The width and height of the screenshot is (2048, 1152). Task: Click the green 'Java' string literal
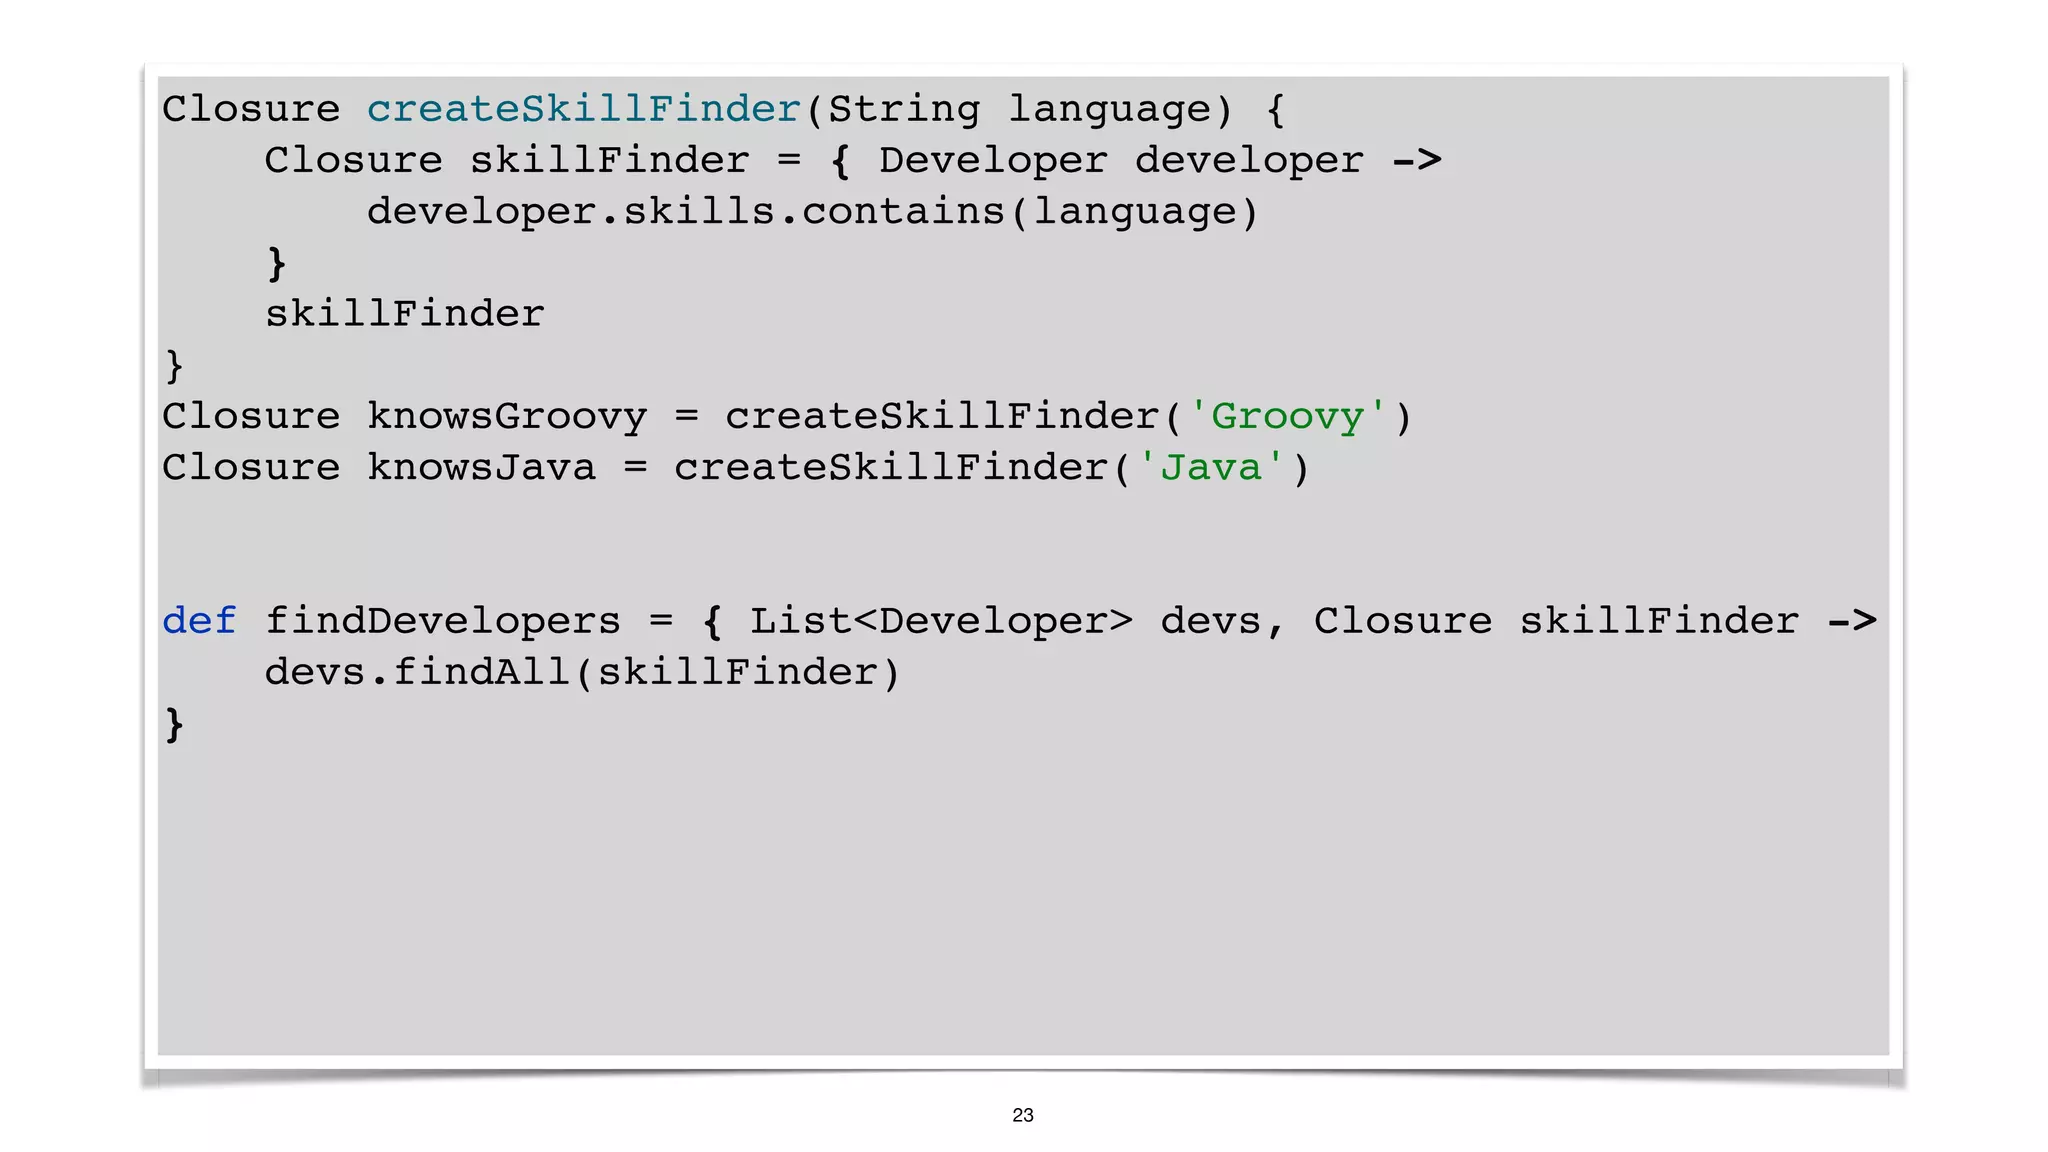tap(1211, 468)
